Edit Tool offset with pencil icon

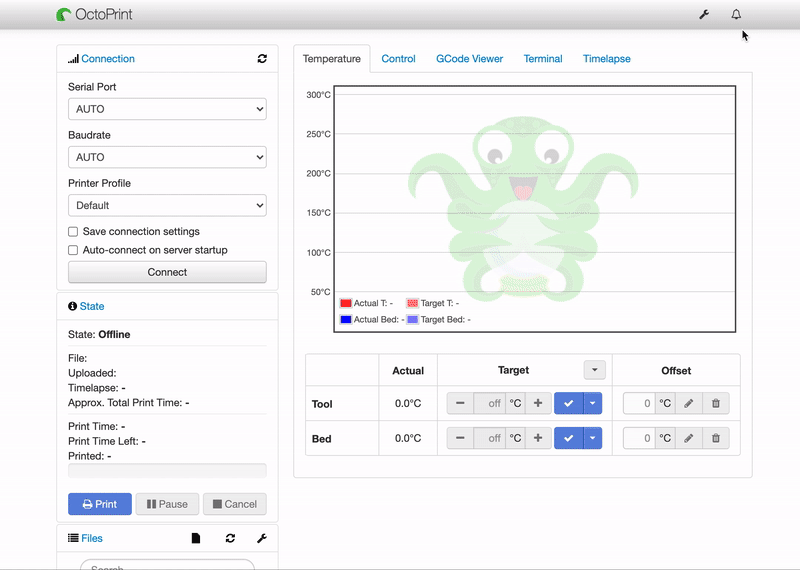point(688,404)
